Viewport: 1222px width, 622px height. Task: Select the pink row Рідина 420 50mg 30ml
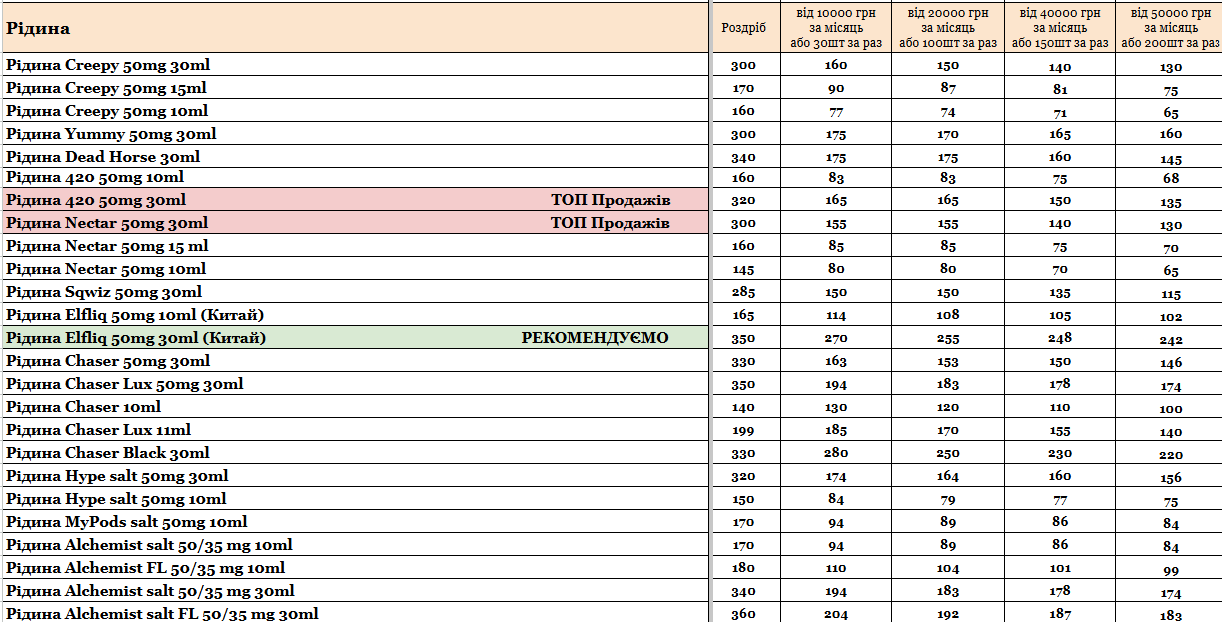(x=355, y=200)
